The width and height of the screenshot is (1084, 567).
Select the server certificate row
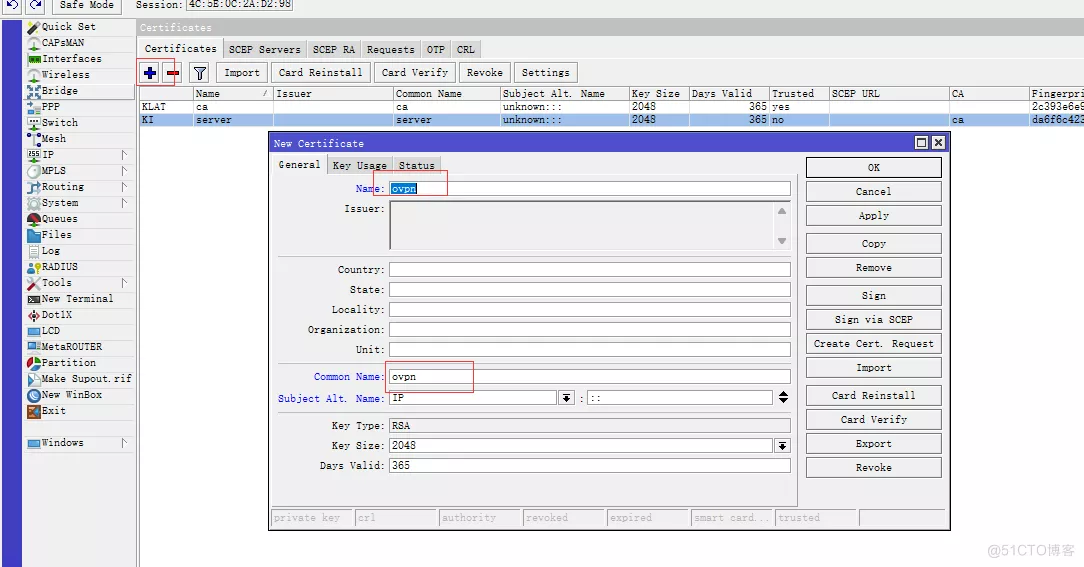click(214, 120)
